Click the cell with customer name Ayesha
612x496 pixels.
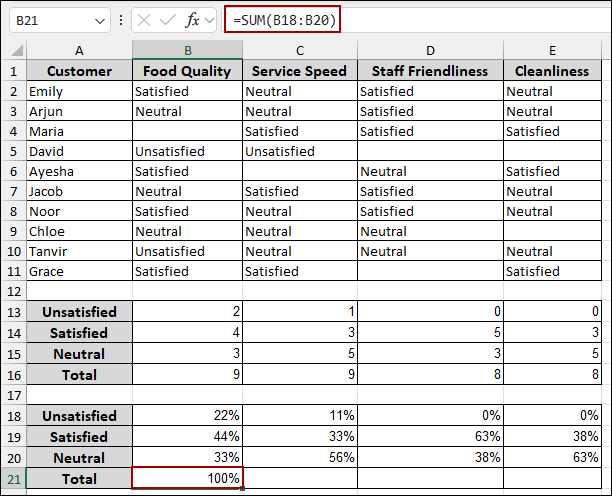pyautogui.click(x=79, y=171)
